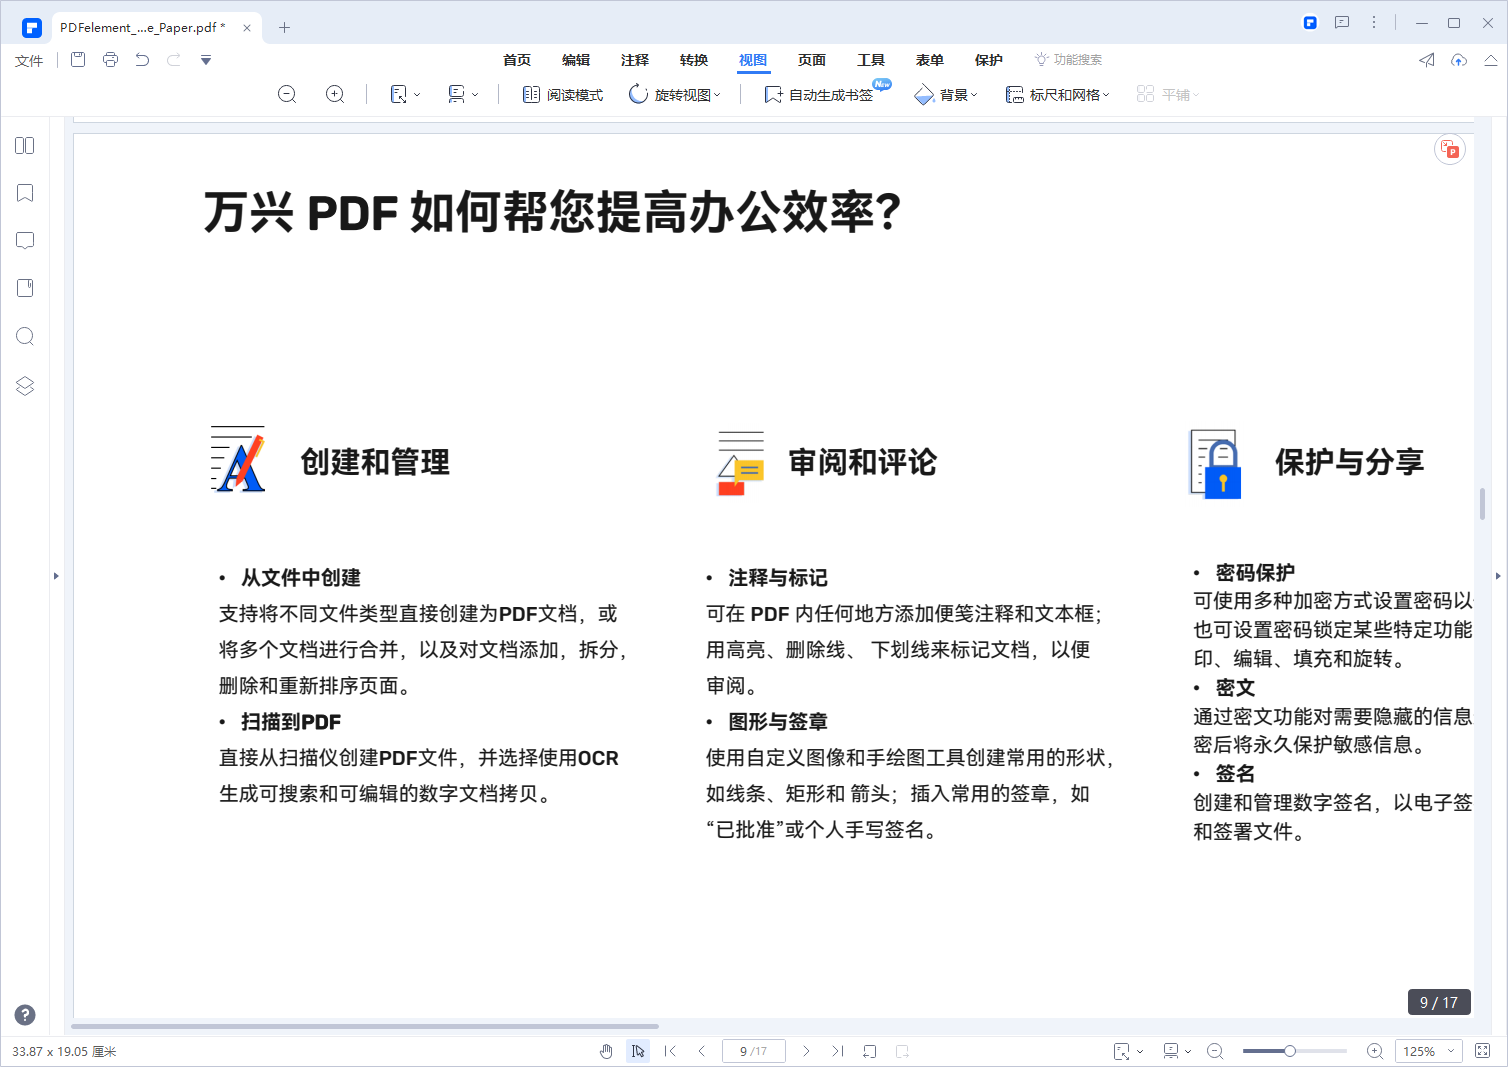Show the page thumbnails panel

pyautogui.click(x=24, y=145)
